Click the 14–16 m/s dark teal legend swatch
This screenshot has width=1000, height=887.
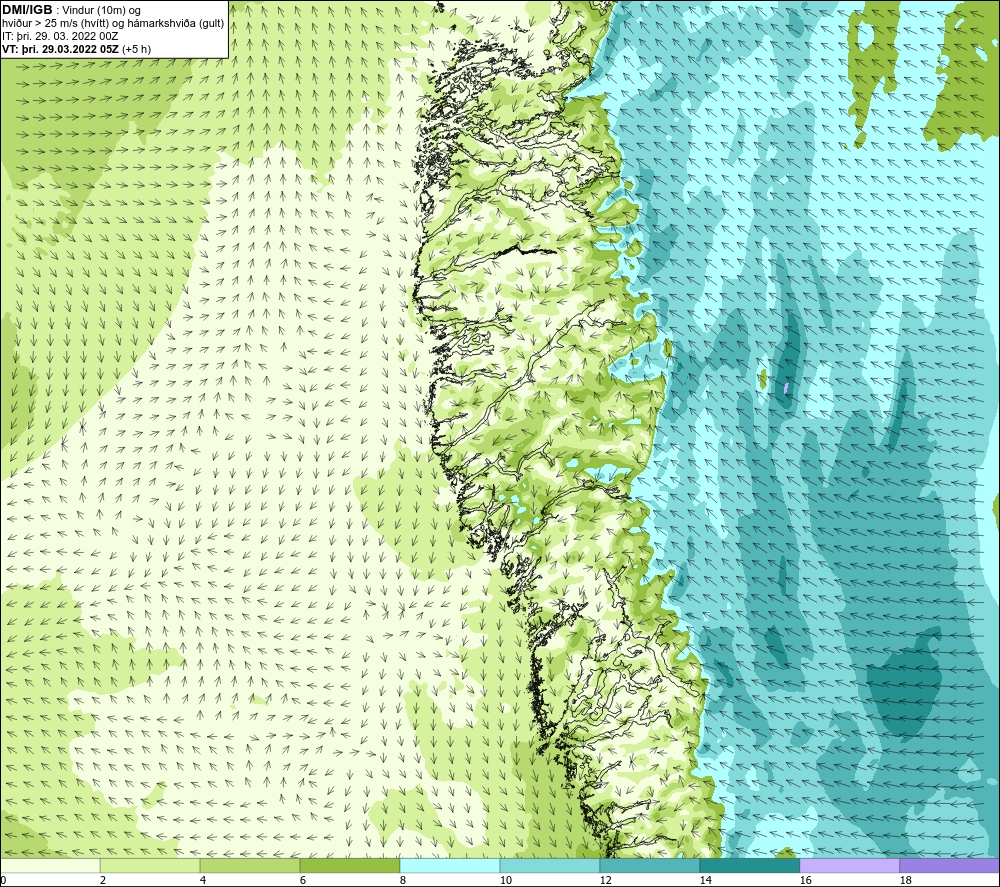pos(749,865)
